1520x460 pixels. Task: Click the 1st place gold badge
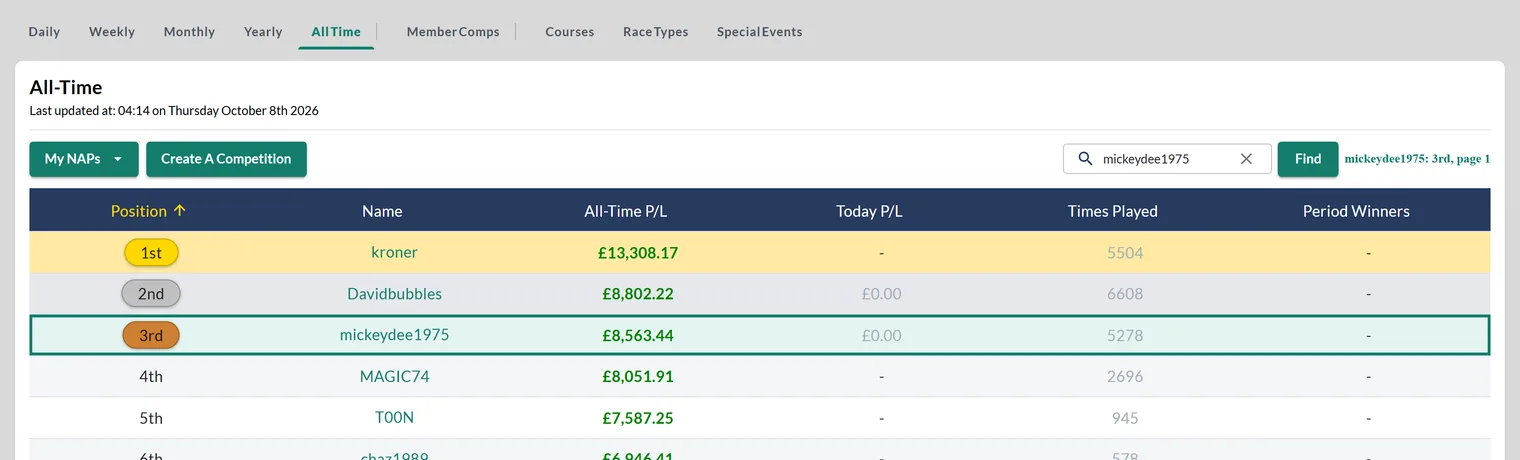151,253
